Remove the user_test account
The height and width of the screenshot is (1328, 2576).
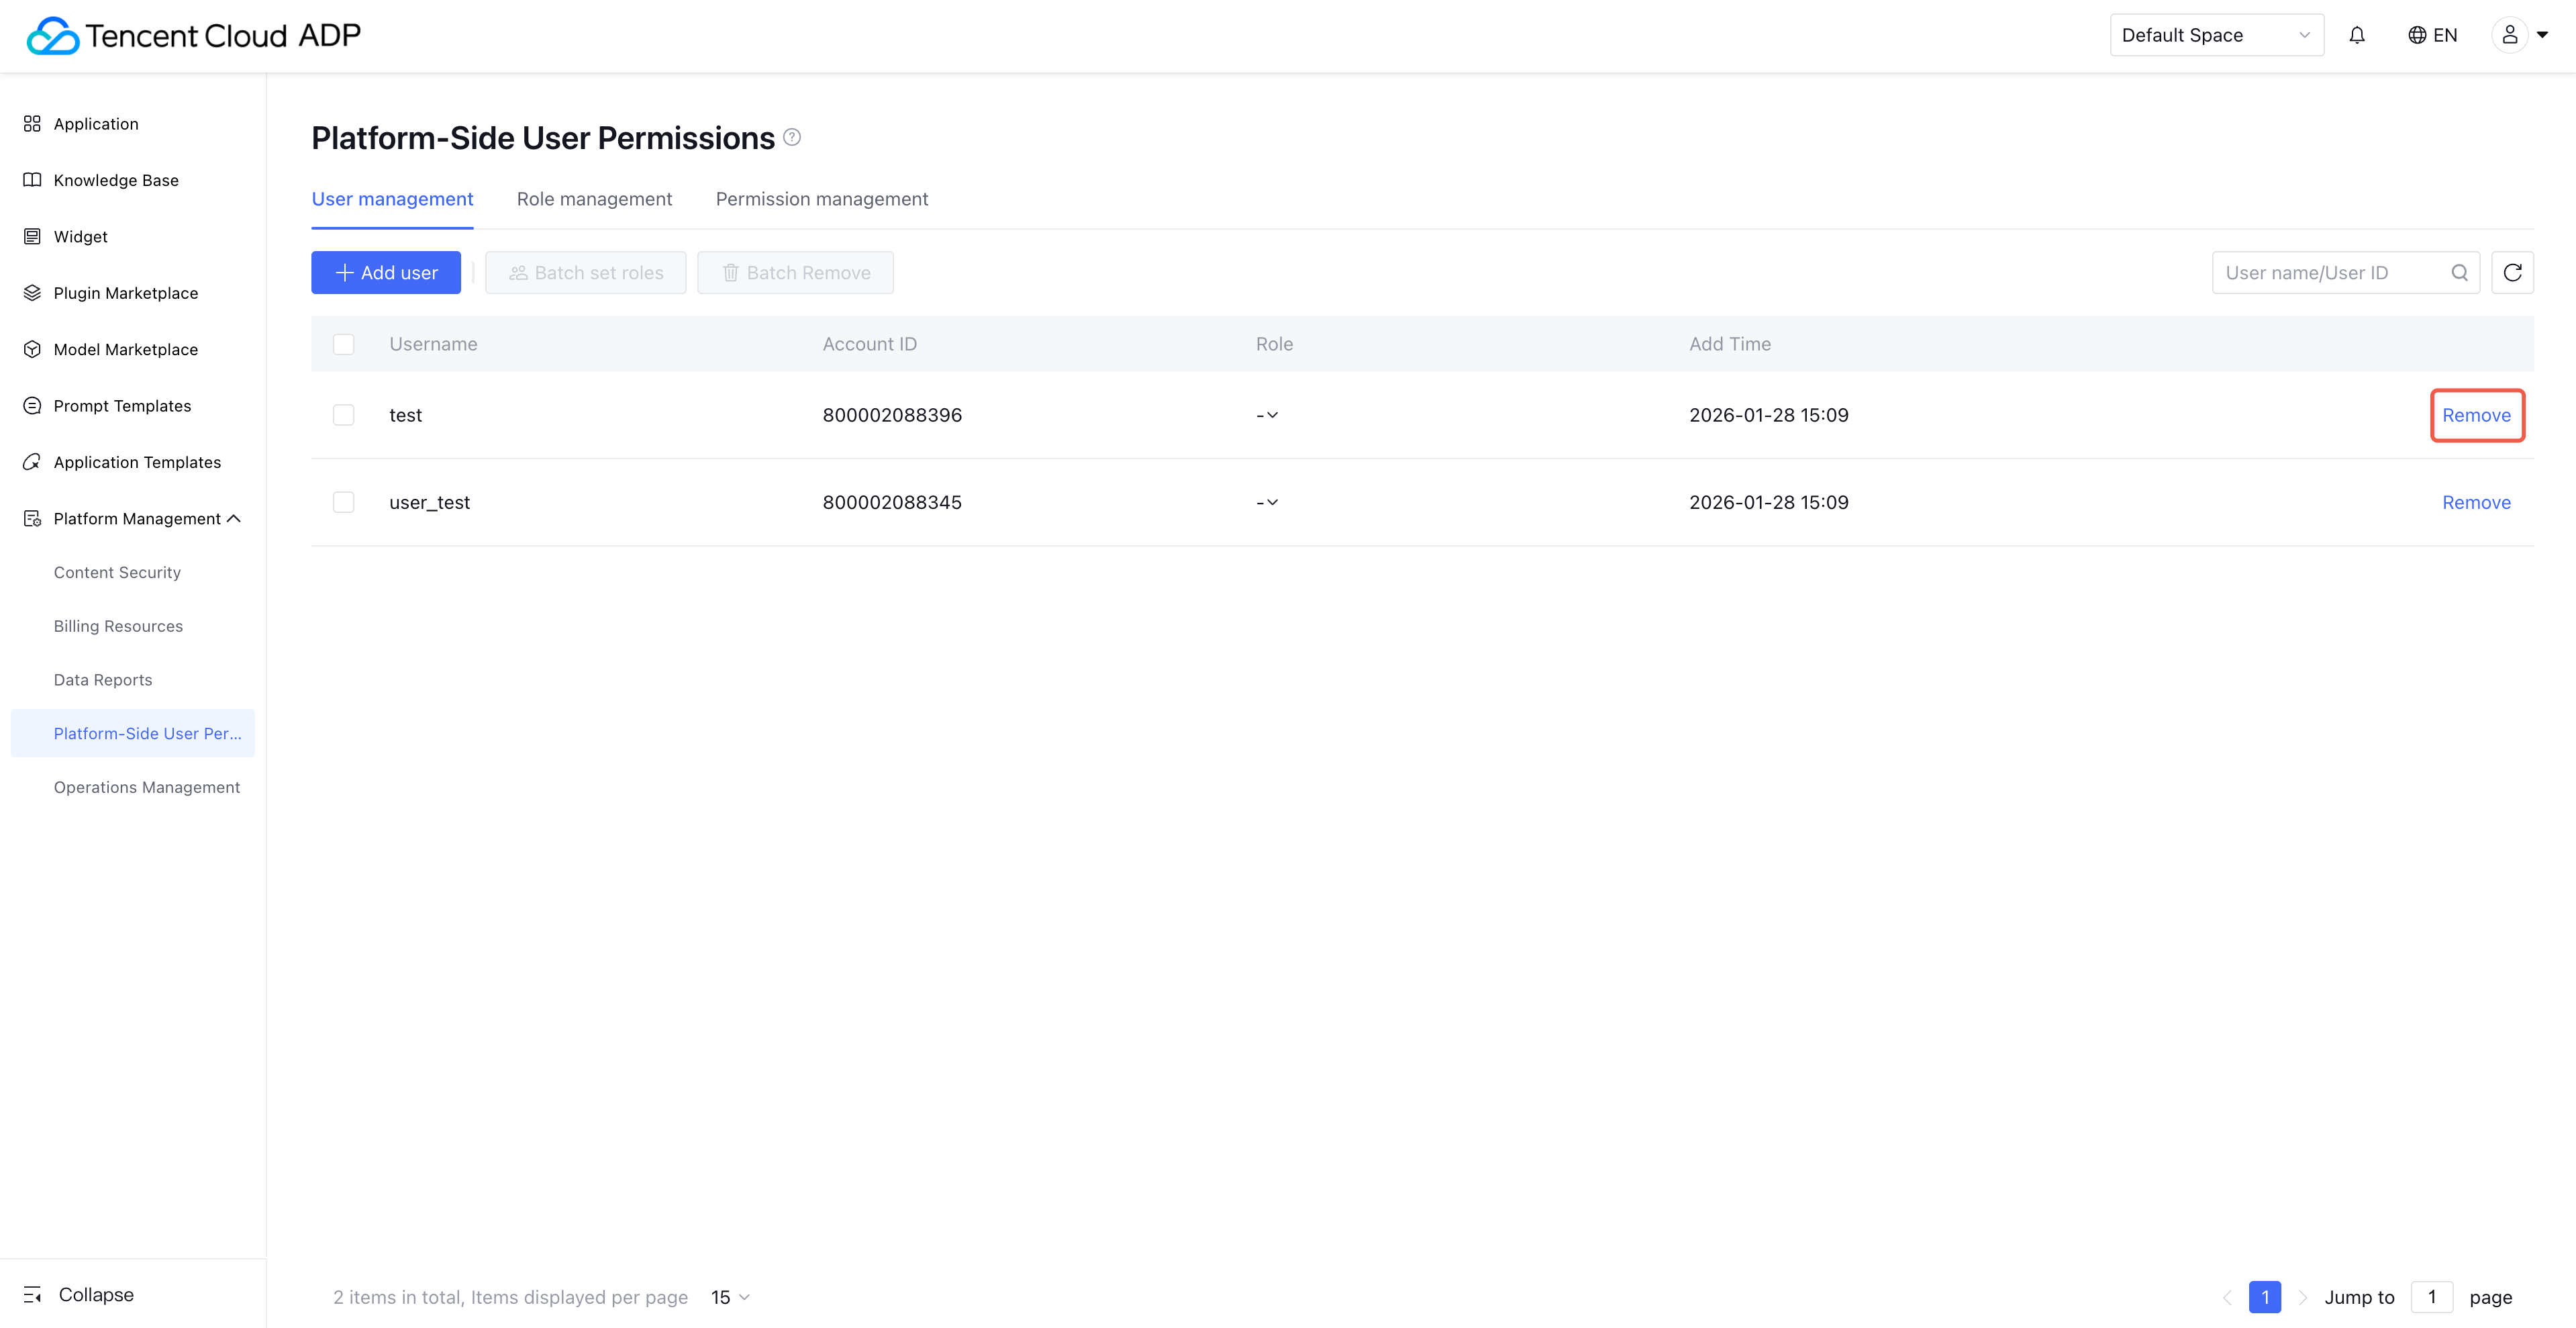[x=2475, y=502]
